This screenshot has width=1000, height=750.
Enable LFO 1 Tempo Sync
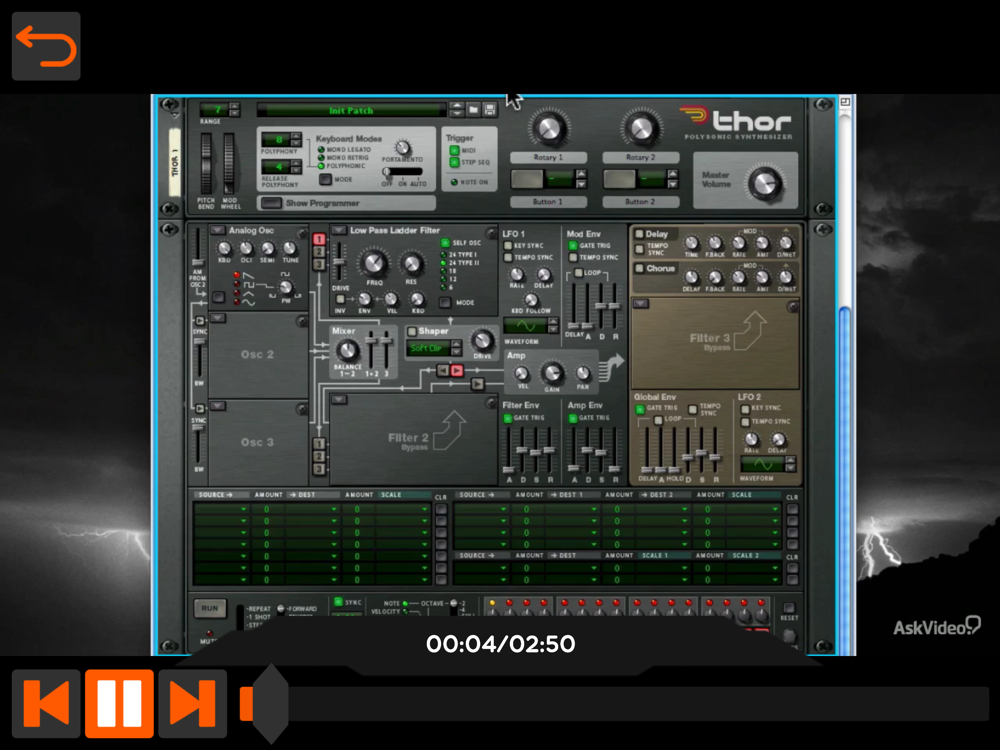pyautogui.click(x=508, y=258)
